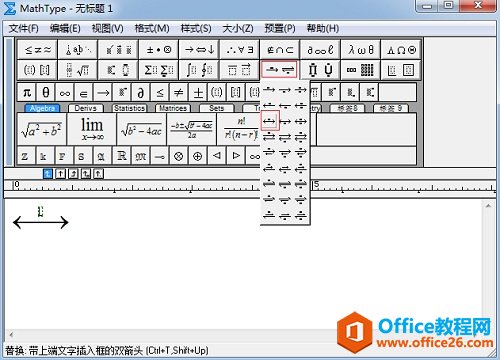Open the 样式(S) menu
Image resolution: width=500 pixels, height=360 pixels.
tap(196, 28)
